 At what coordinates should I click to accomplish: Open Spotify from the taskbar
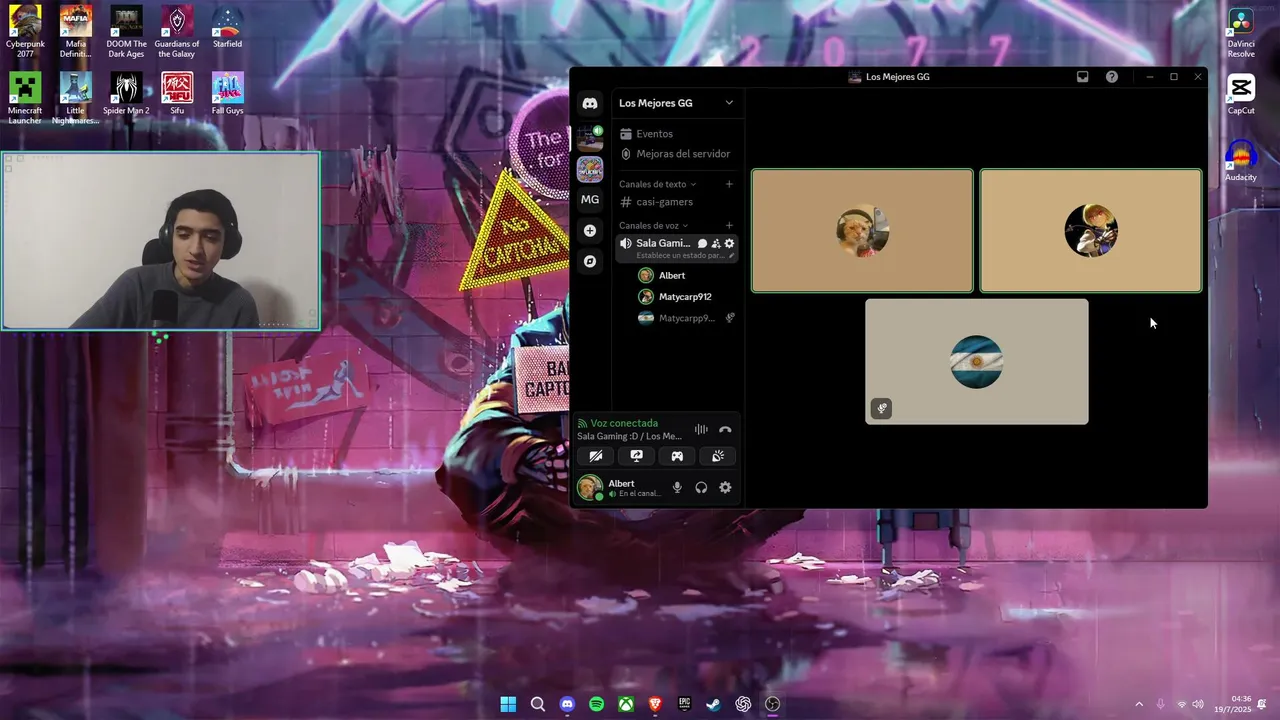click(x=596, y=704)
